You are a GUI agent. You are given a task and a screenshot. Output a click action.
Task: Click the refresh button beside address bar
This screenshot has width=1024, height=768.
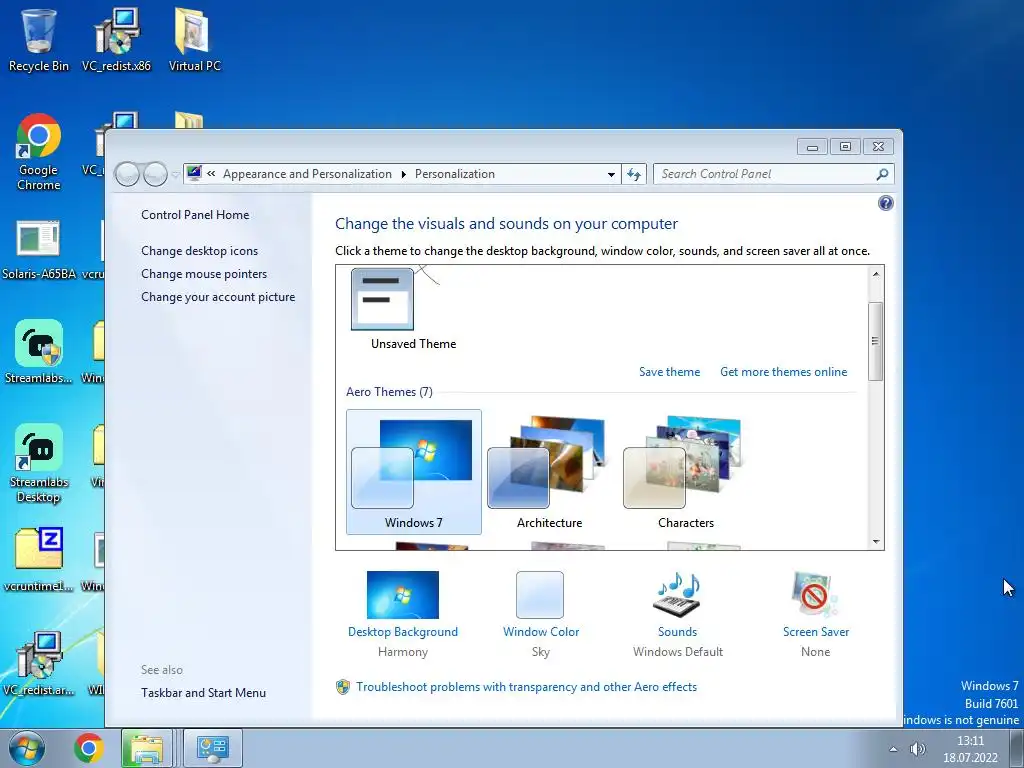(x=633, y=174)
